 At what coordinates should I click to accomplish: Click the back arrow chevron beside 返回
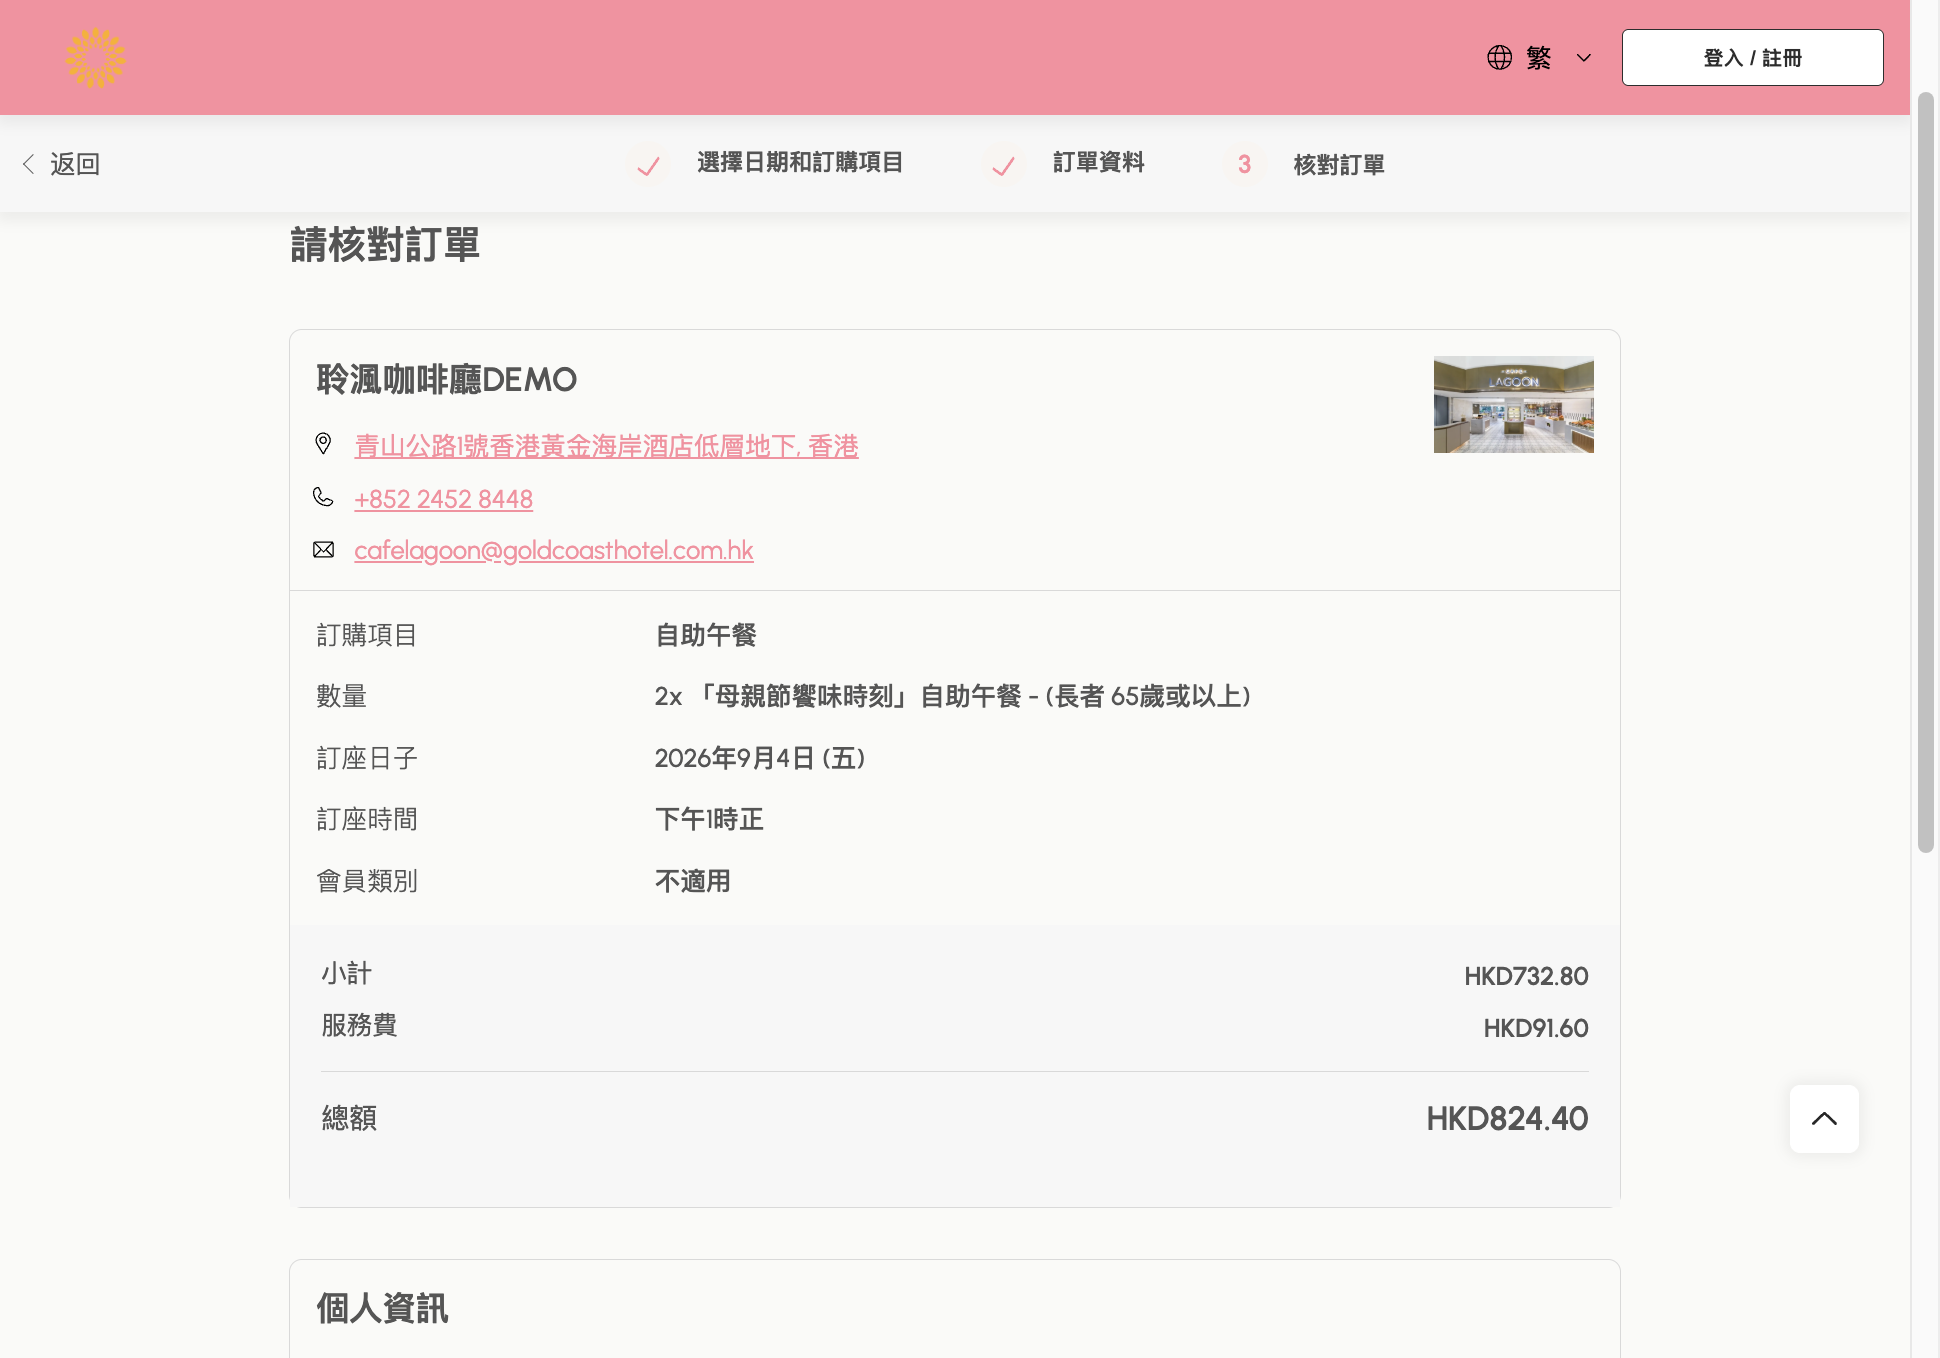click(29, 164)
